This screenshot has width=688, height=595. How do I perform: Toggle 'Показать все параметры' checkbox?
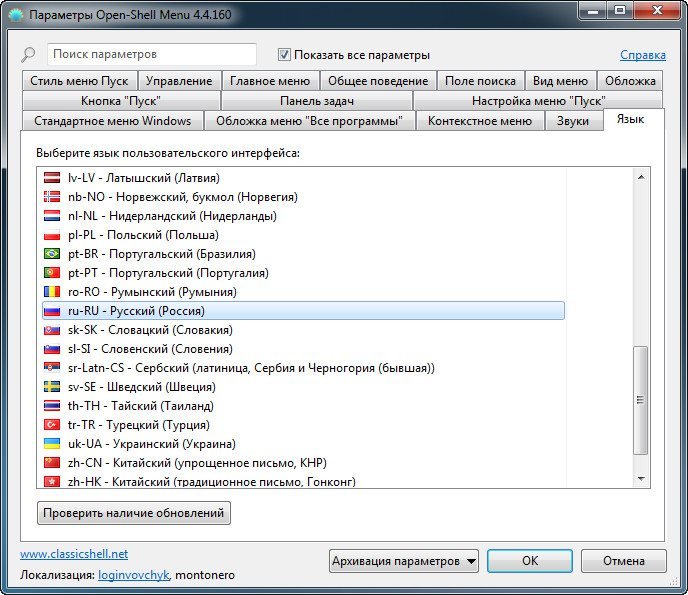284,55
